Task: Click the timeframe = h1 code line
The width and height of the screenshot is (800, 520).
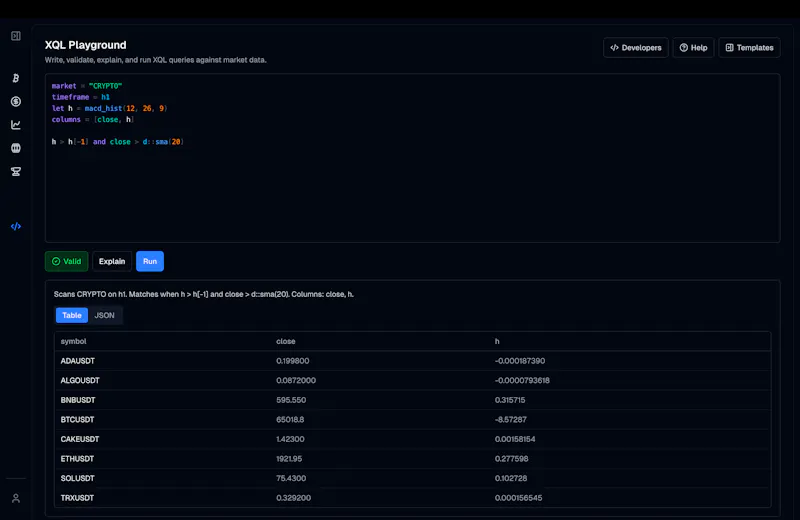Action: [x=81, y=97]
